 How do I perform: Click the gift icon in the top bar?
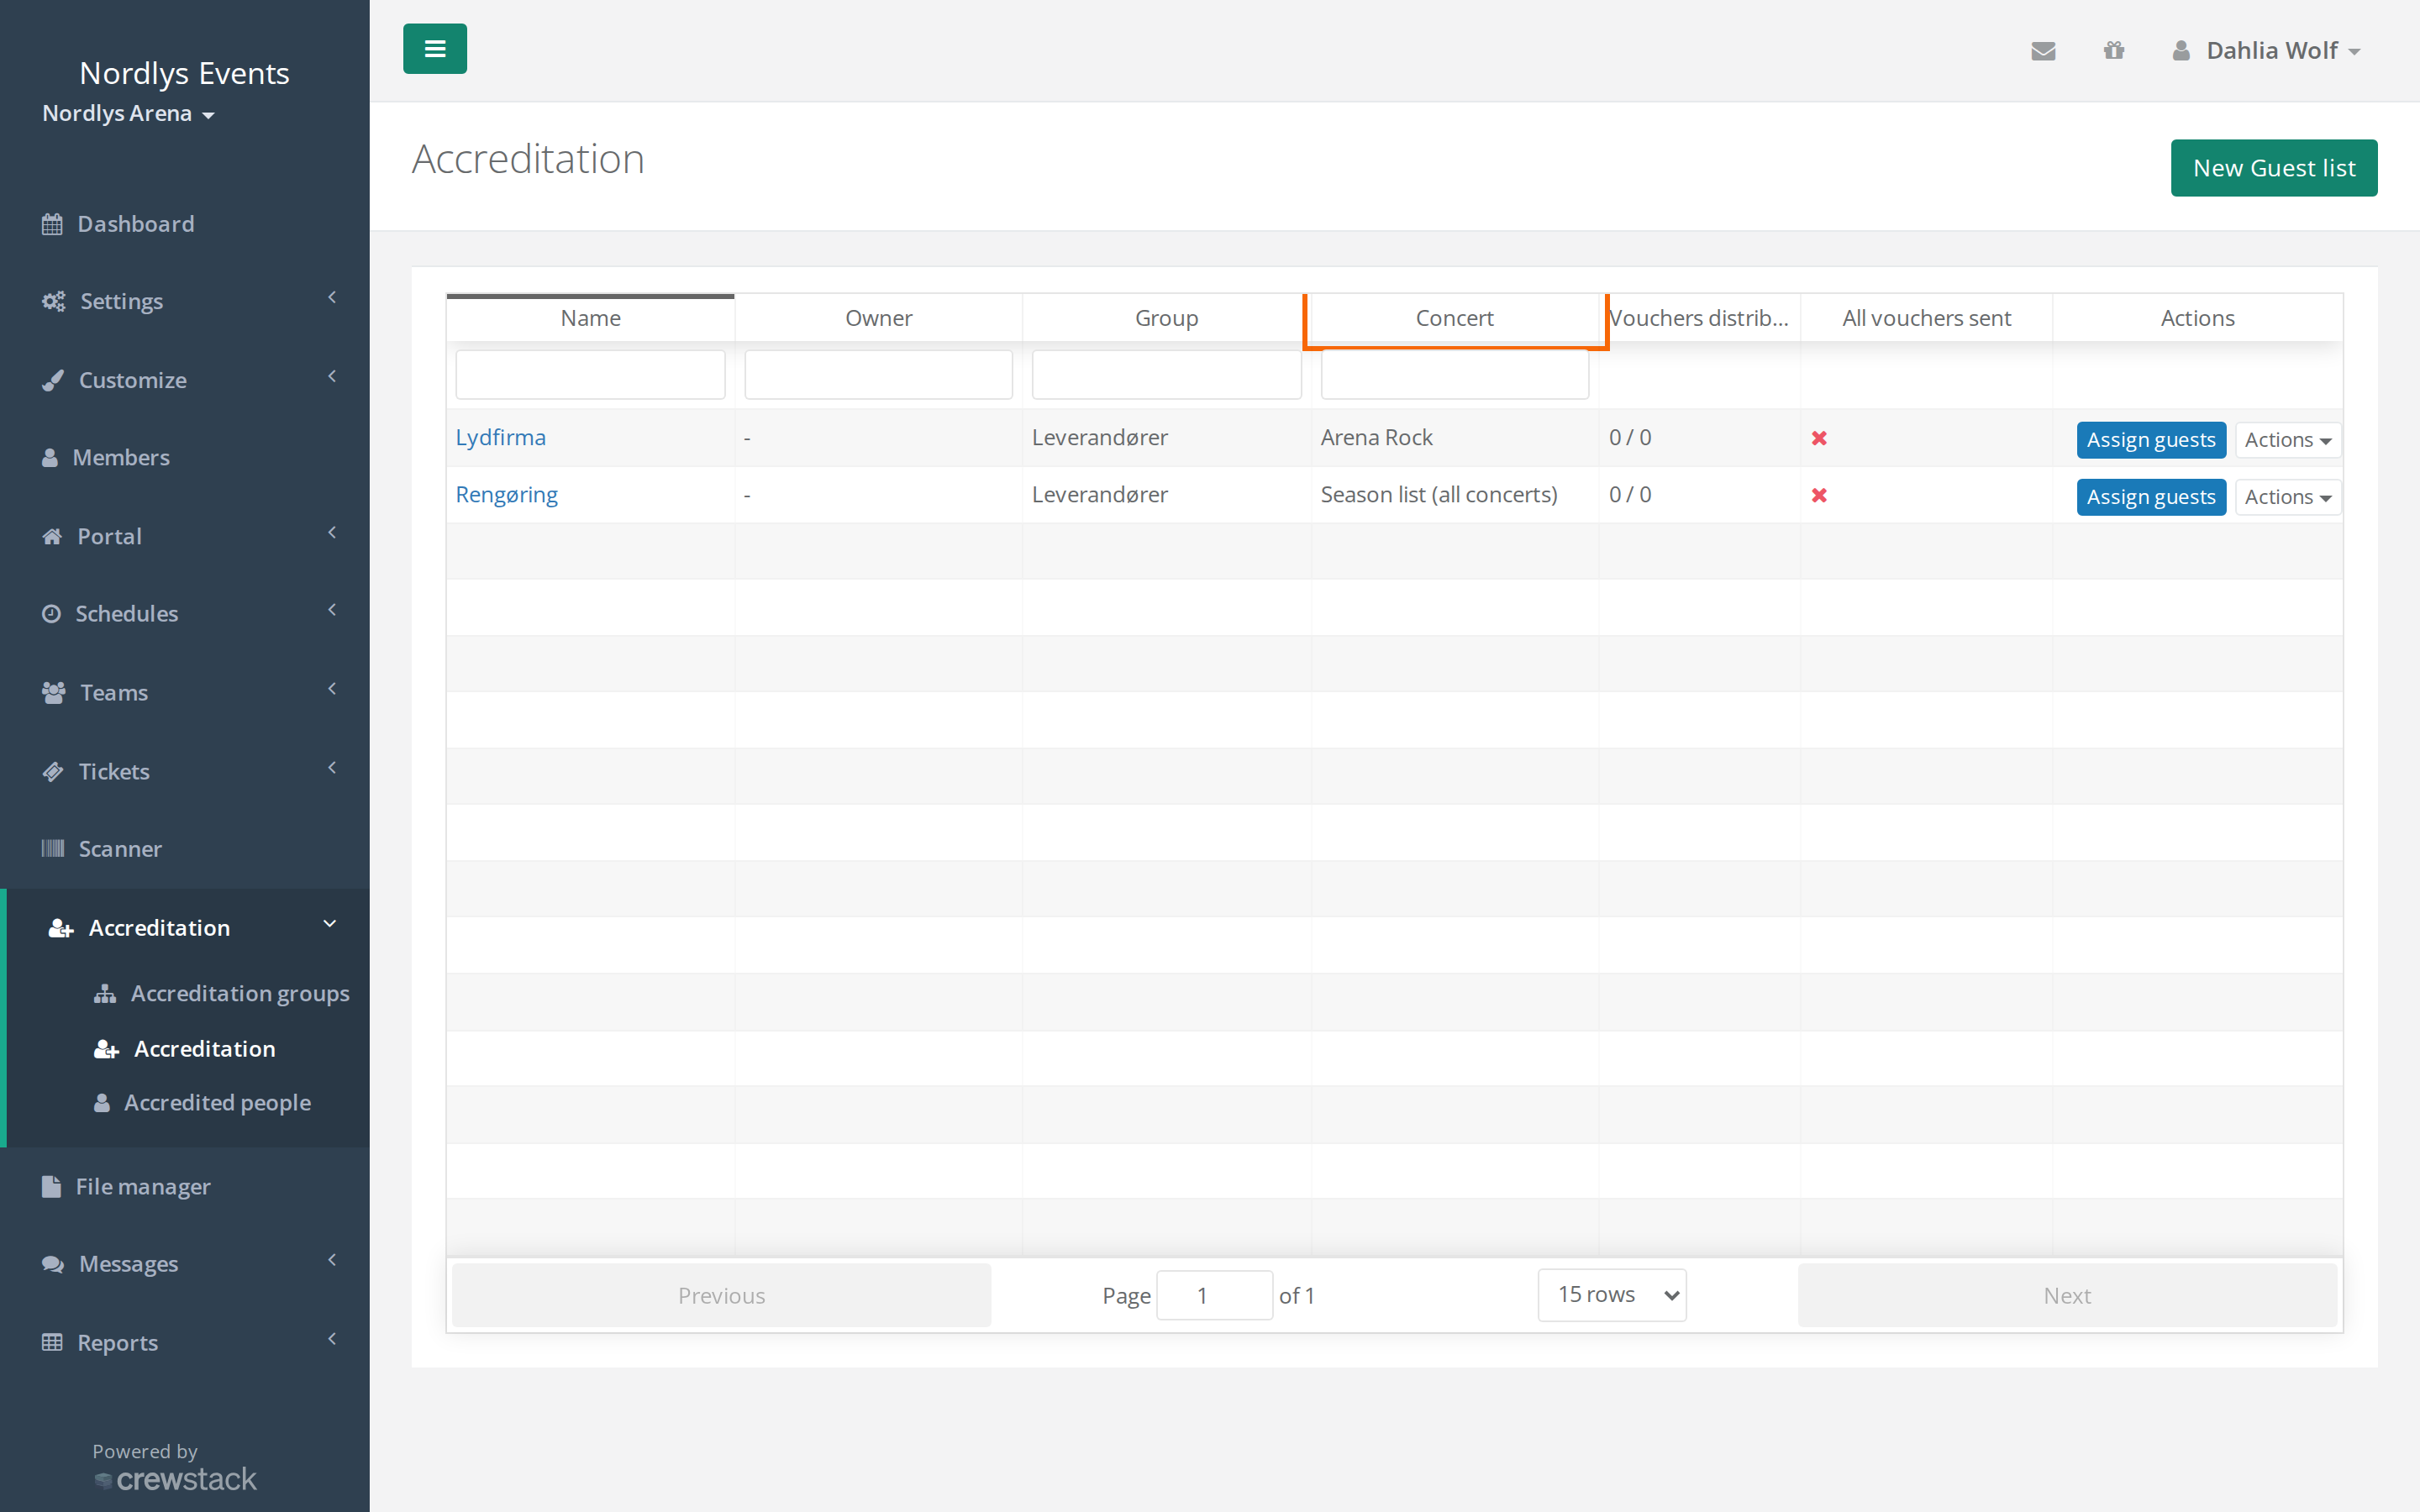2113,50
